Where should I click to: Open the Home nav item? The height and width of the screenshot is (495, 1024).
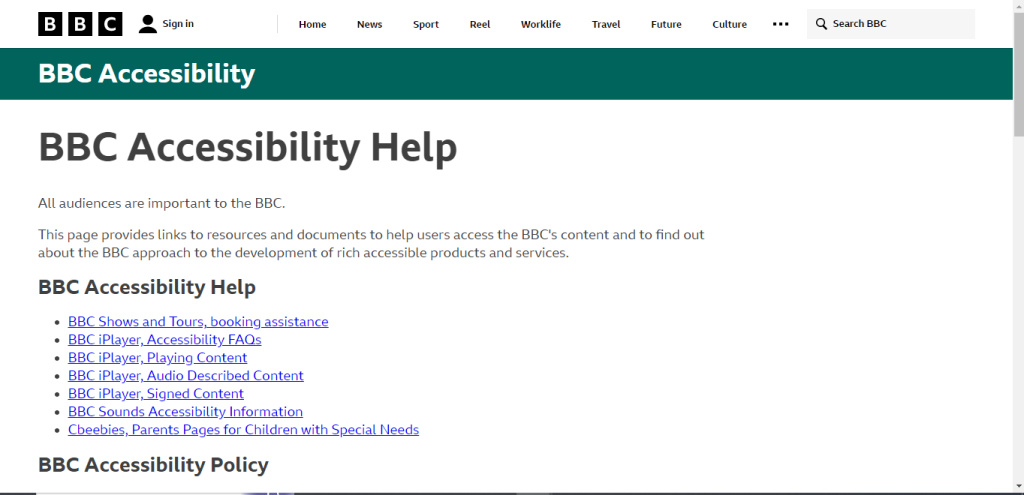(312, 24)
